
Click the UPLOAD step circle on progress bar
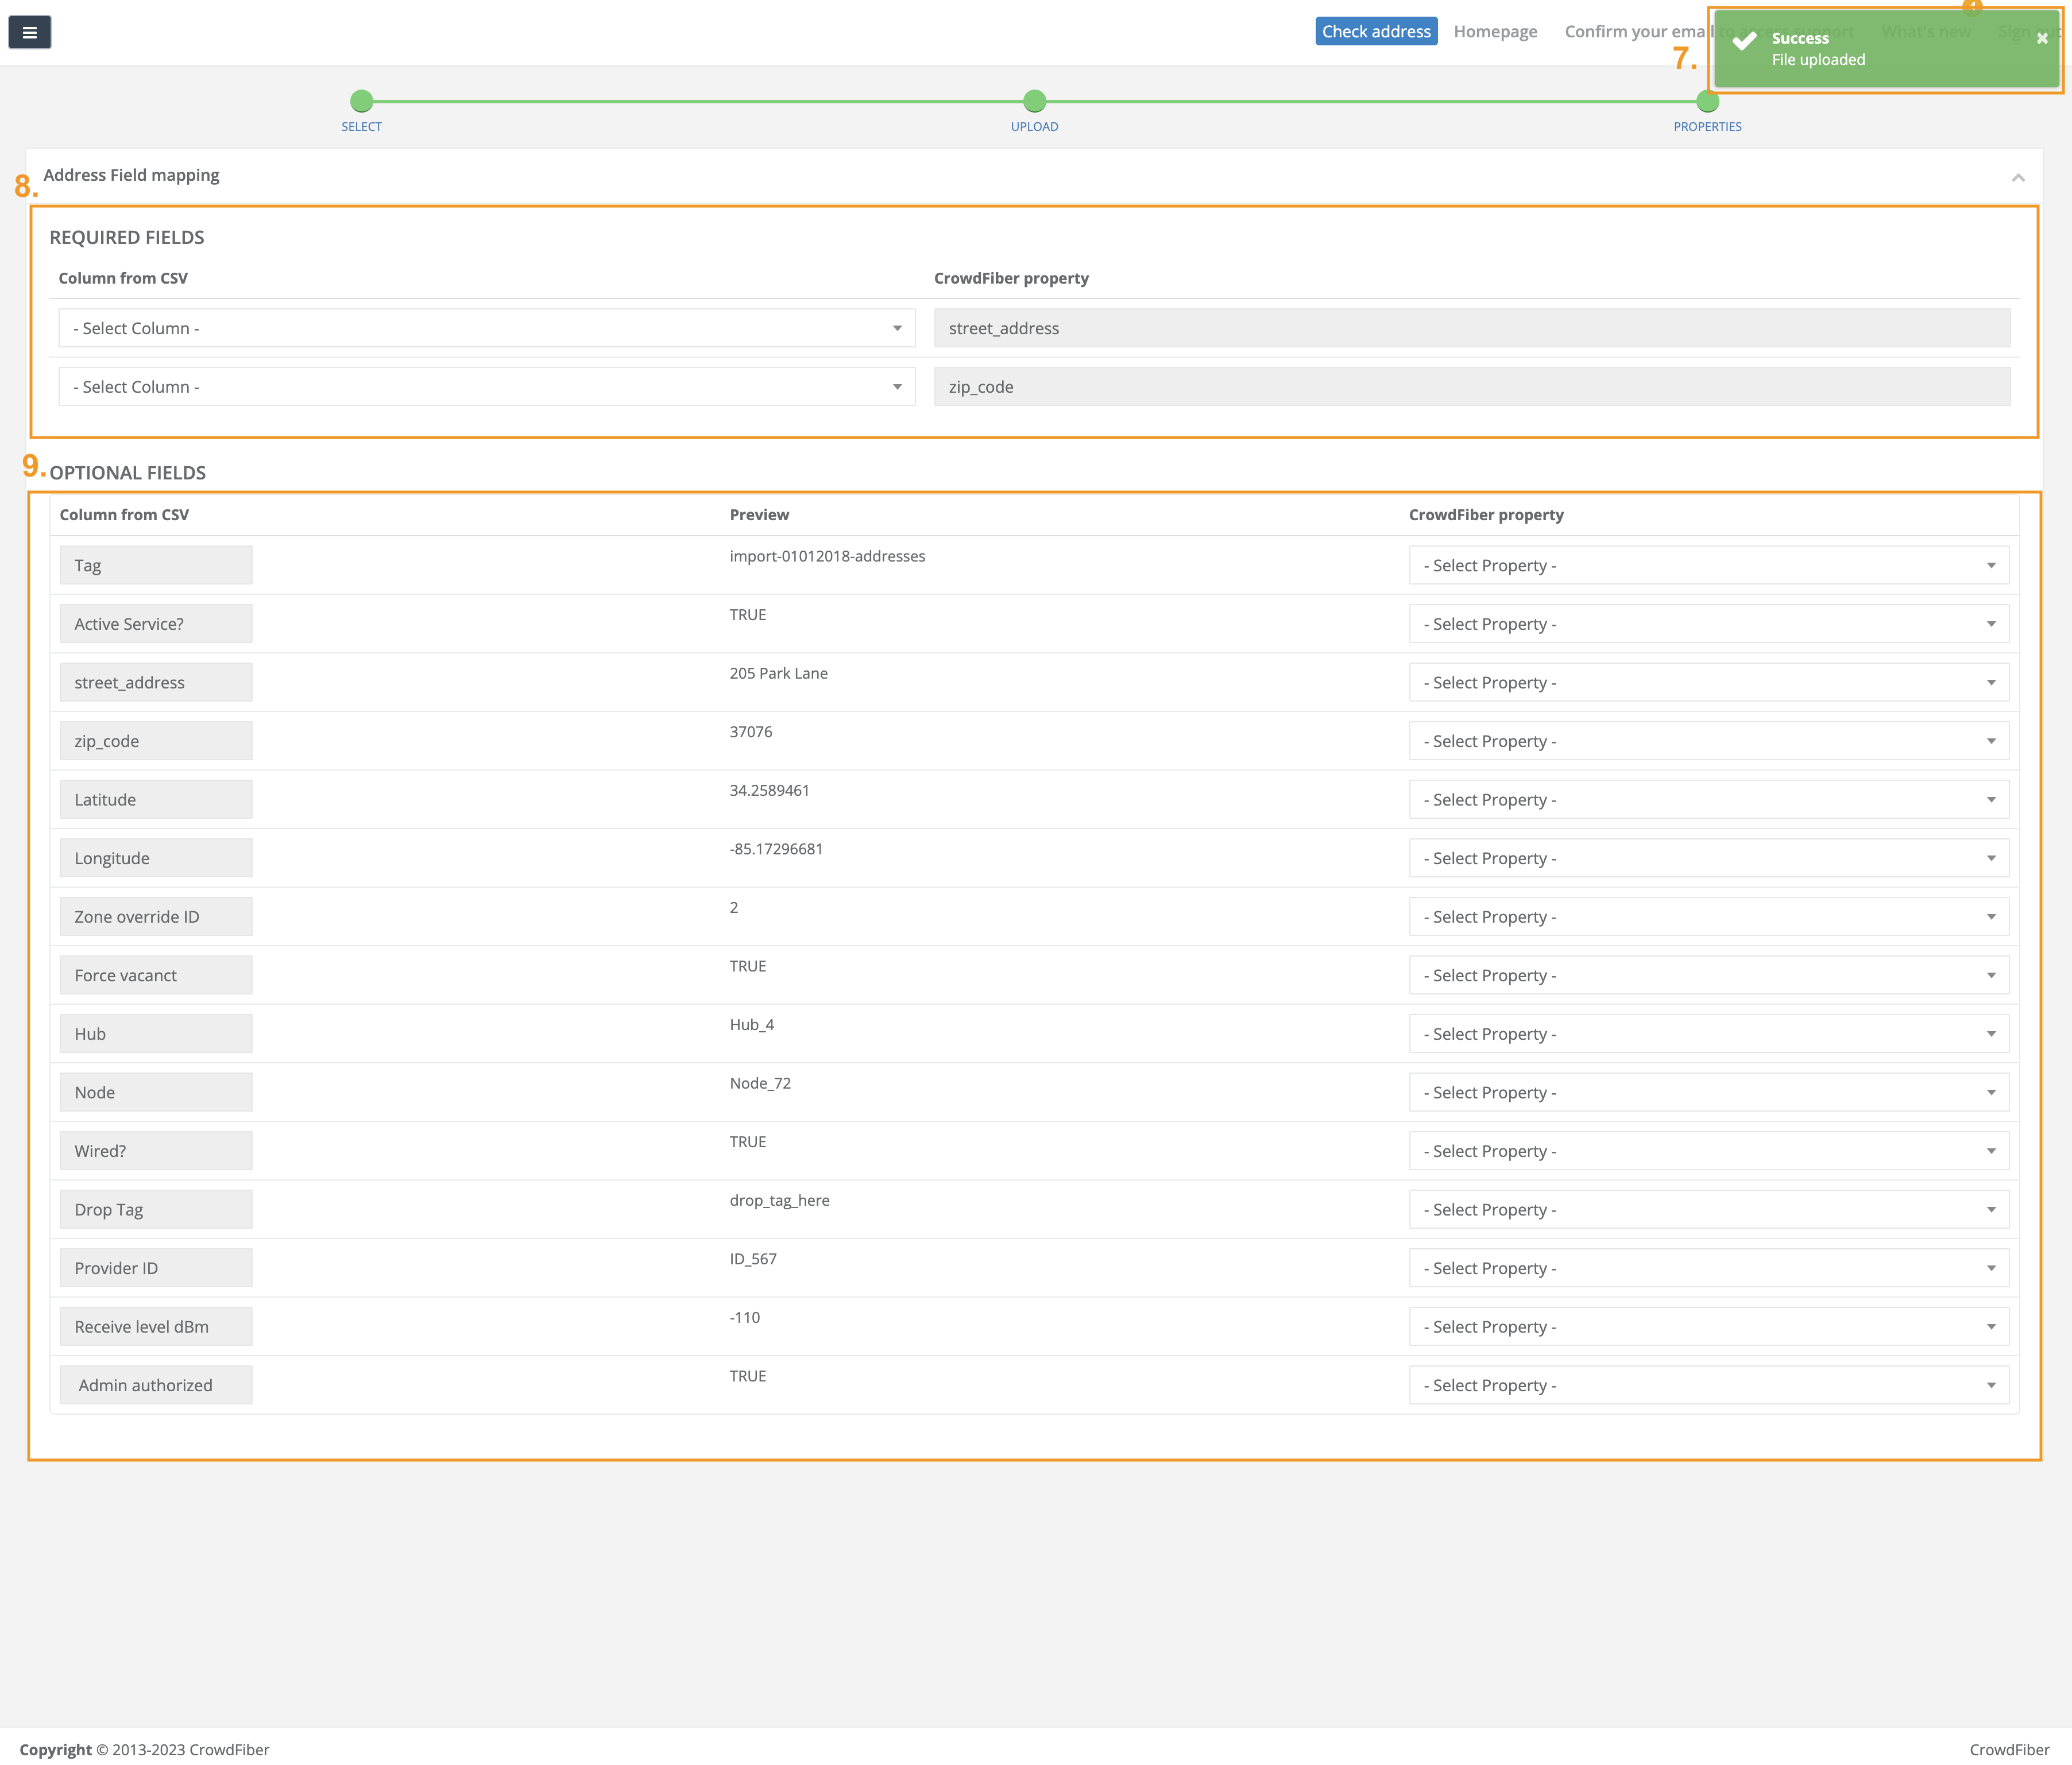(x=1034, y=101)
